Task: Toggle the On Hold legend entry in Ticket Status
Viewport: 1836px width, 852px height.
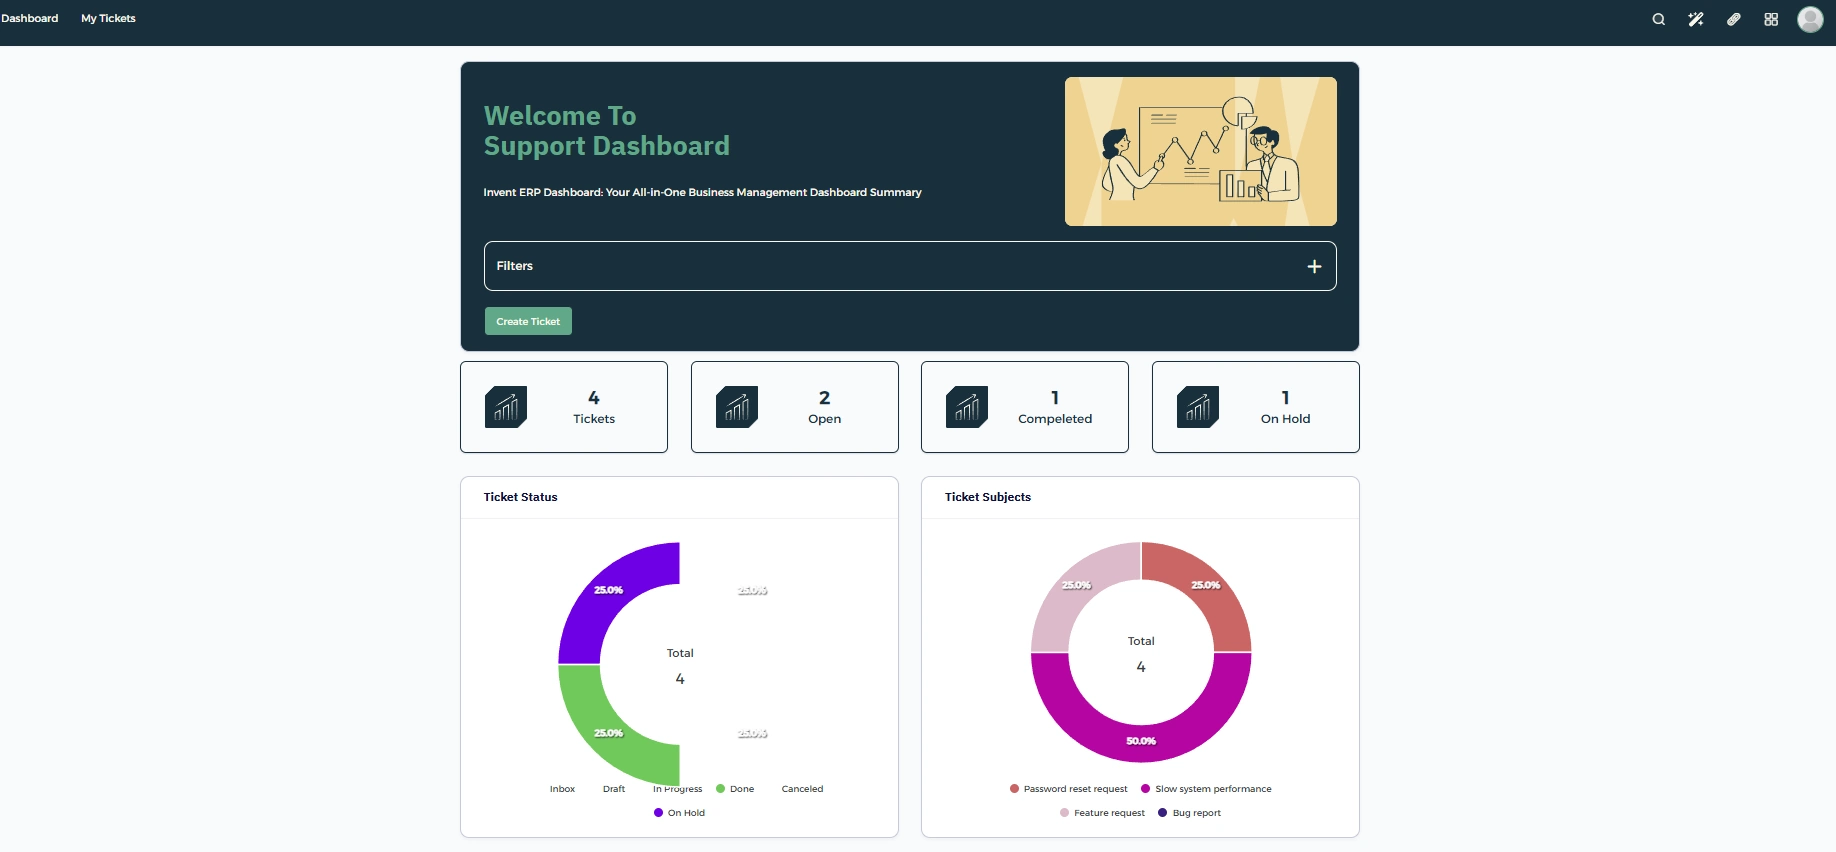Action: point(679,813)
